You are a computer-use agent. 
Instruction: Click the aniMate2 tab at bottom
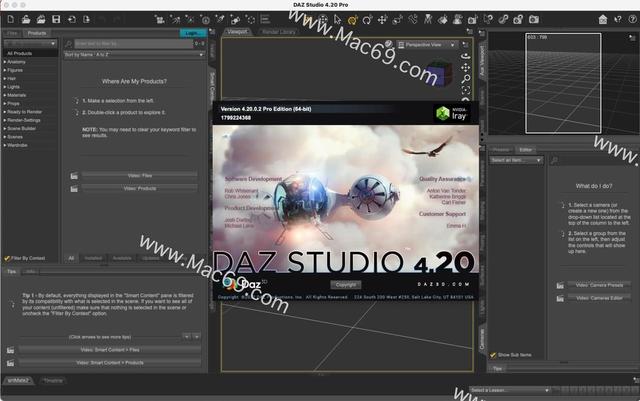(x=18, y=380)
